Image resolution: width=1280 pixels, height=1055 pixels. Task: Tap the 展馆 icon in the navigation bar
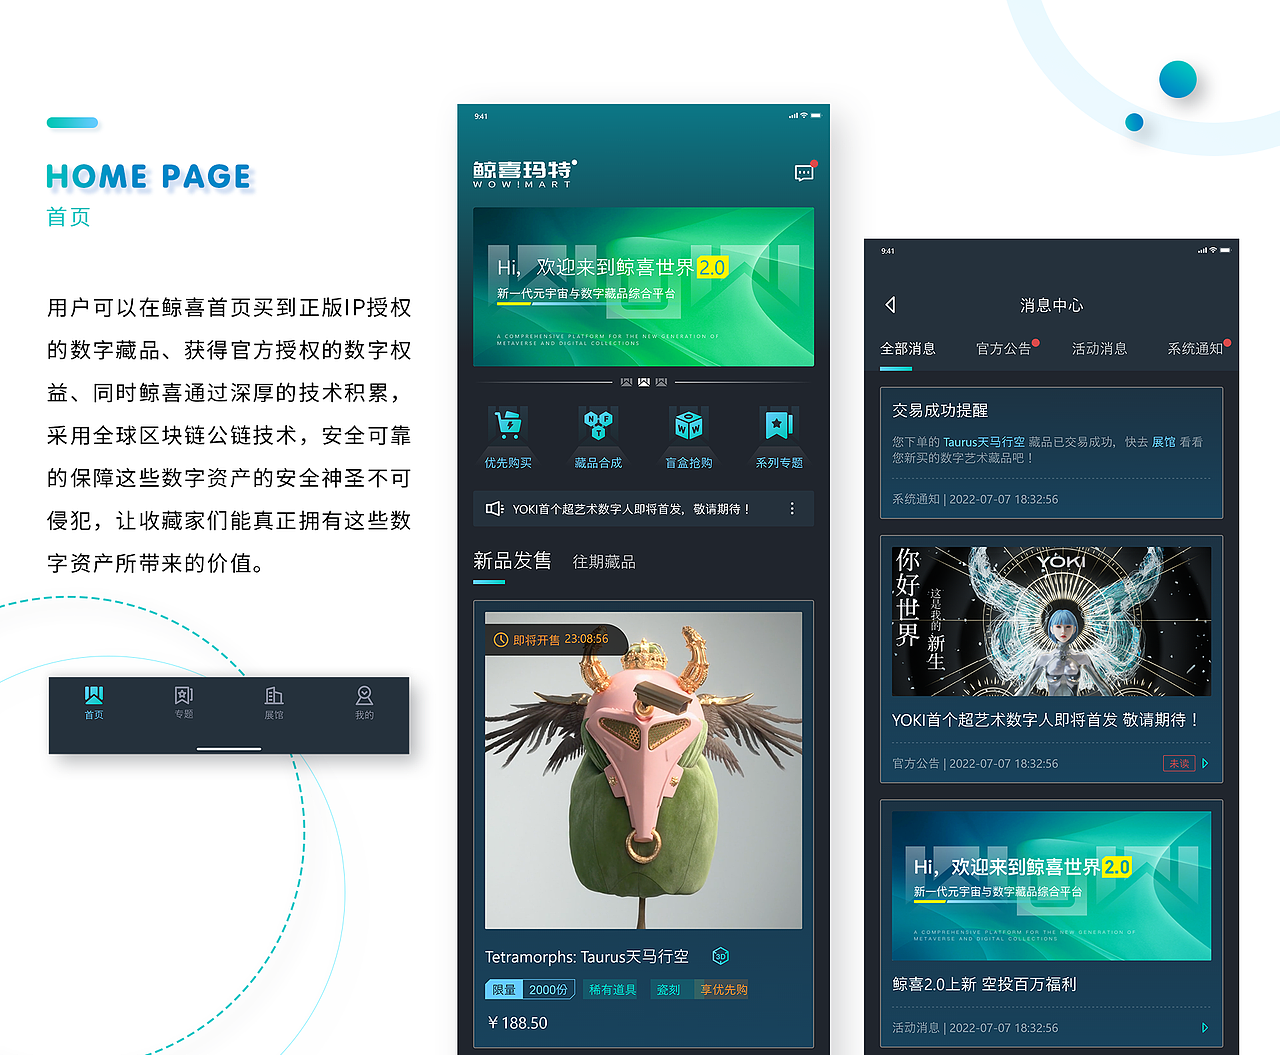274,695
